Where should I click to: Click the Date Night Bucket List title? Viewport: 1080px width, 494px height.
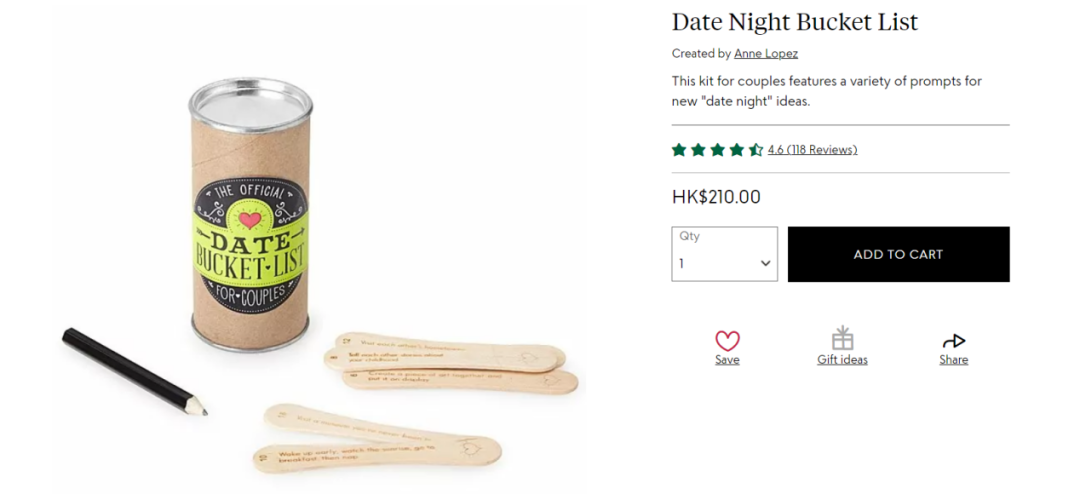794,22
